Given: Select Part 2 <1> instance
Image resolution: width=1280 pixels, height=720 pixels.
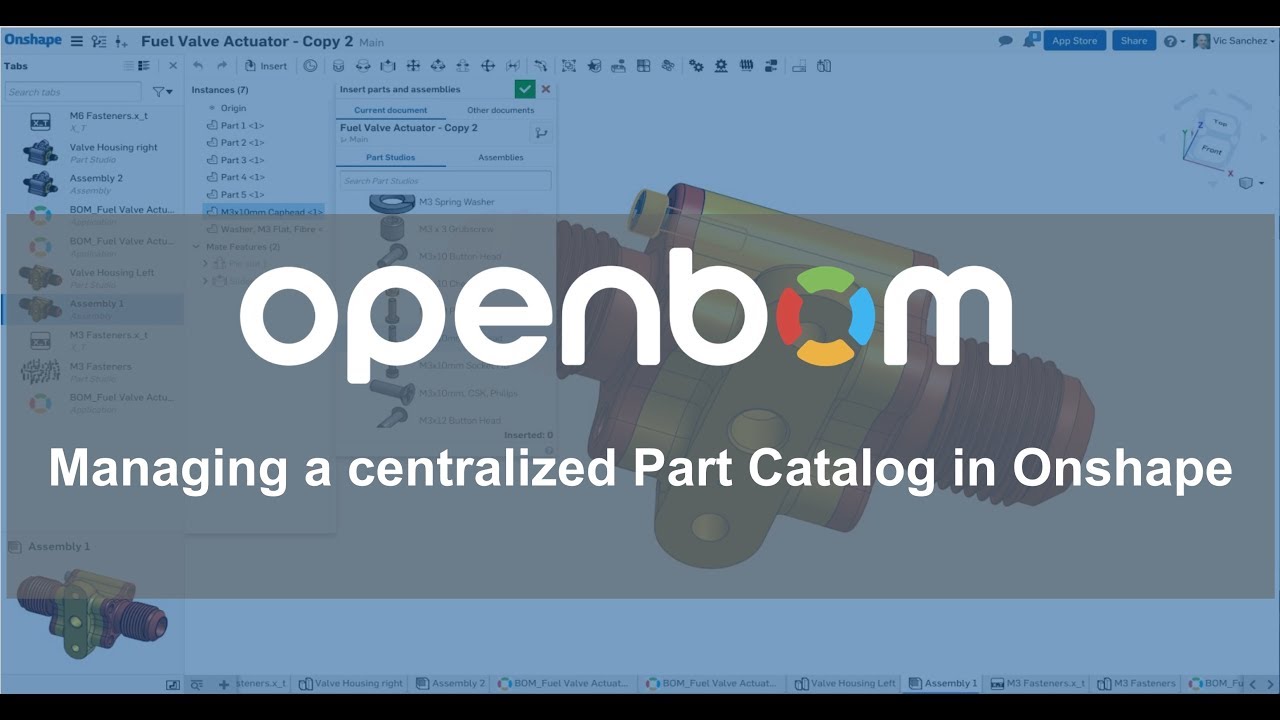Looking at the screenshot, I should (x=236, y=143).
